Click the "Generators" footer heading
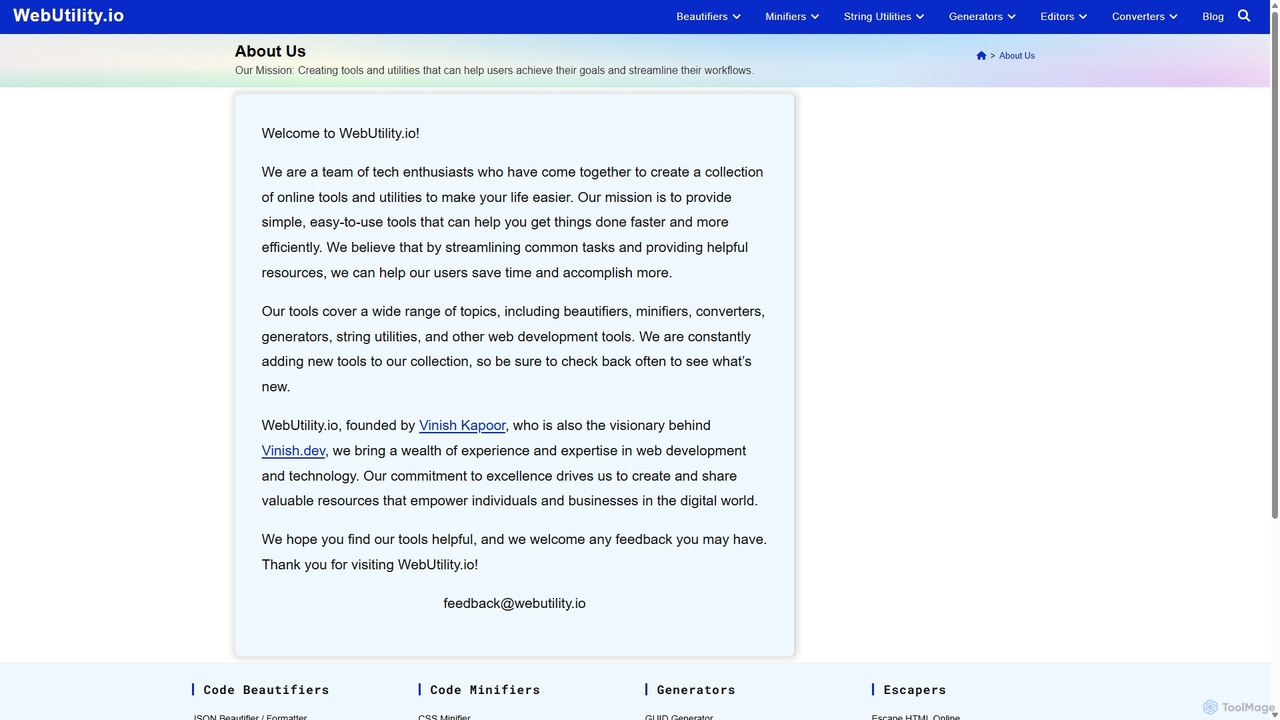Image resolution: width=1280 pixels, height=720 pixels. point(696,690)
